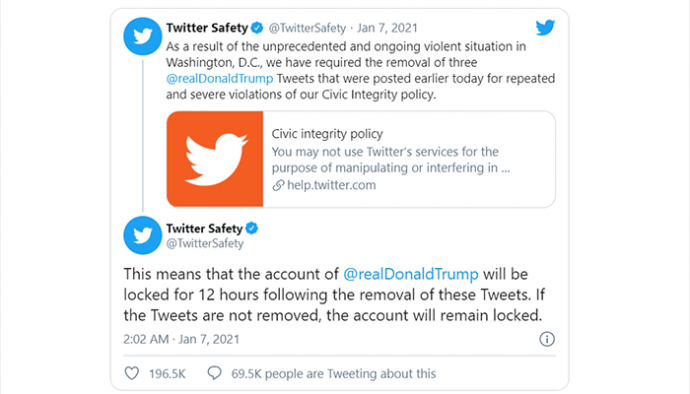This screenshot has width=690, height=394.
Task: Open the @realDonaldTrump mention in the first tweet
Action: coord(220,78)
